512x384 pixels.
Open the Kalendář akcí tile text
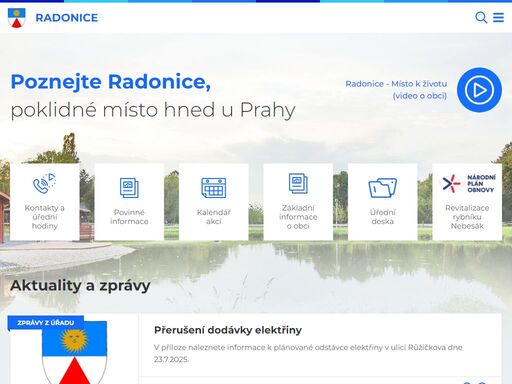tap(214, 217)
